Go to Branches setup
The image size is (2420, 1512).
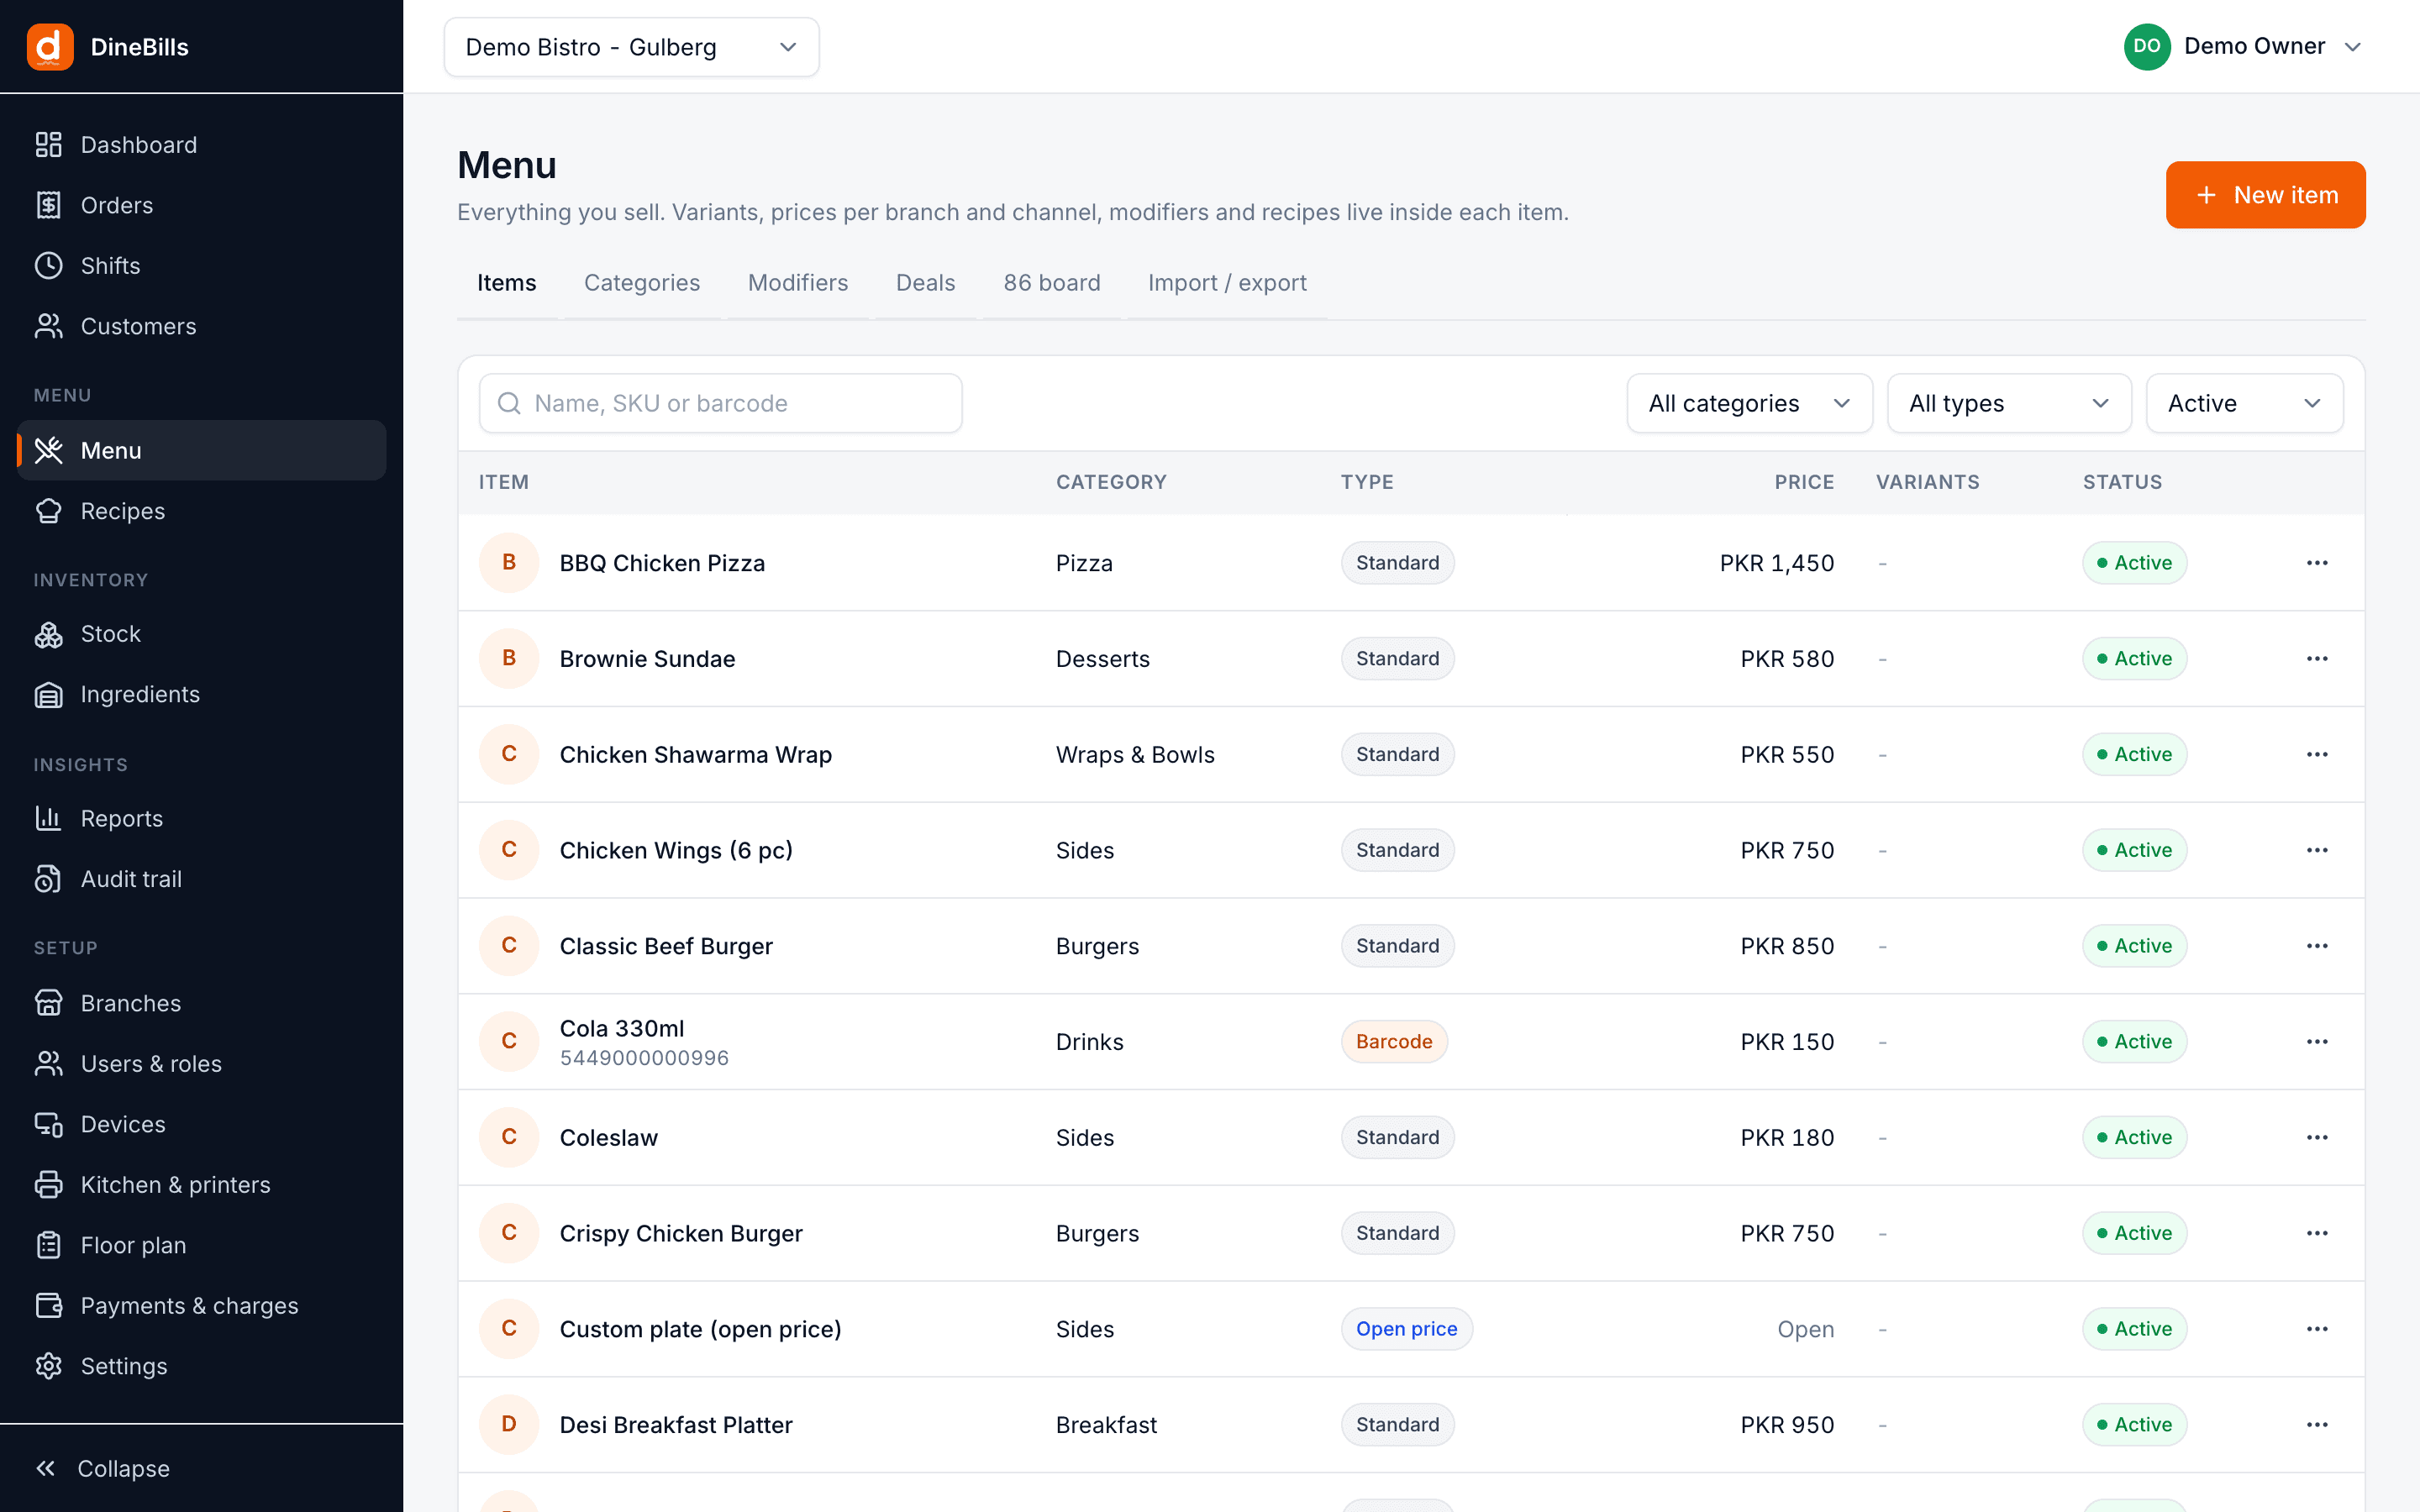(201, 1003)
